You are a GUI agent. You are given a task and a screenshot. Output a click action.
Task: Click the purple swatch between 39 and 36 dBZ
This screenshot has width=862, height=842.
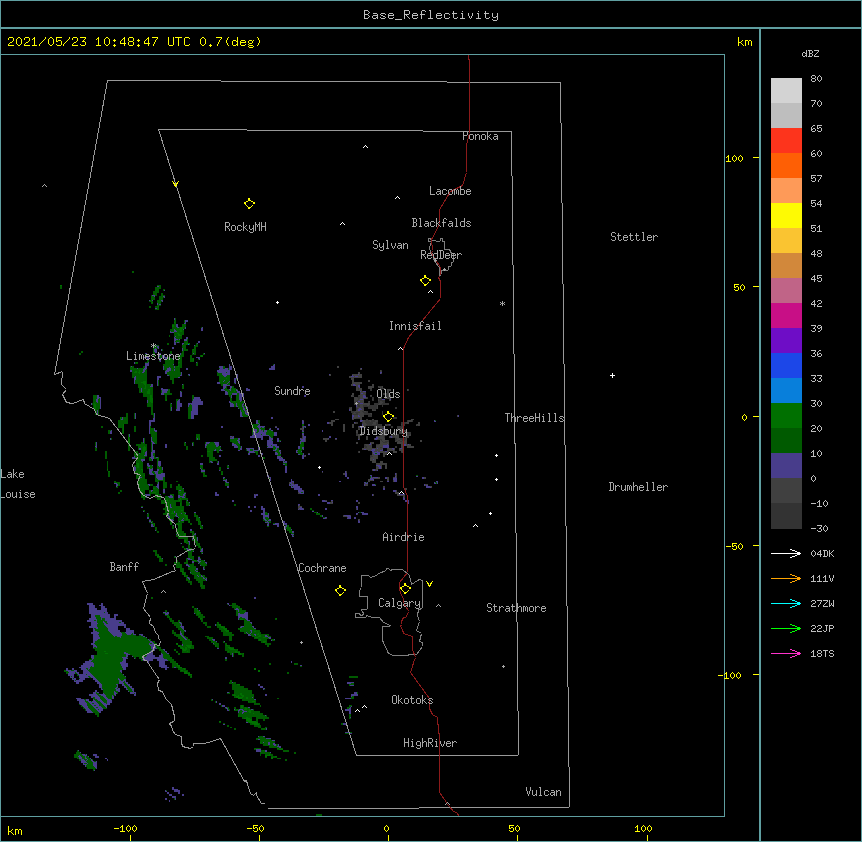(786, 341)
